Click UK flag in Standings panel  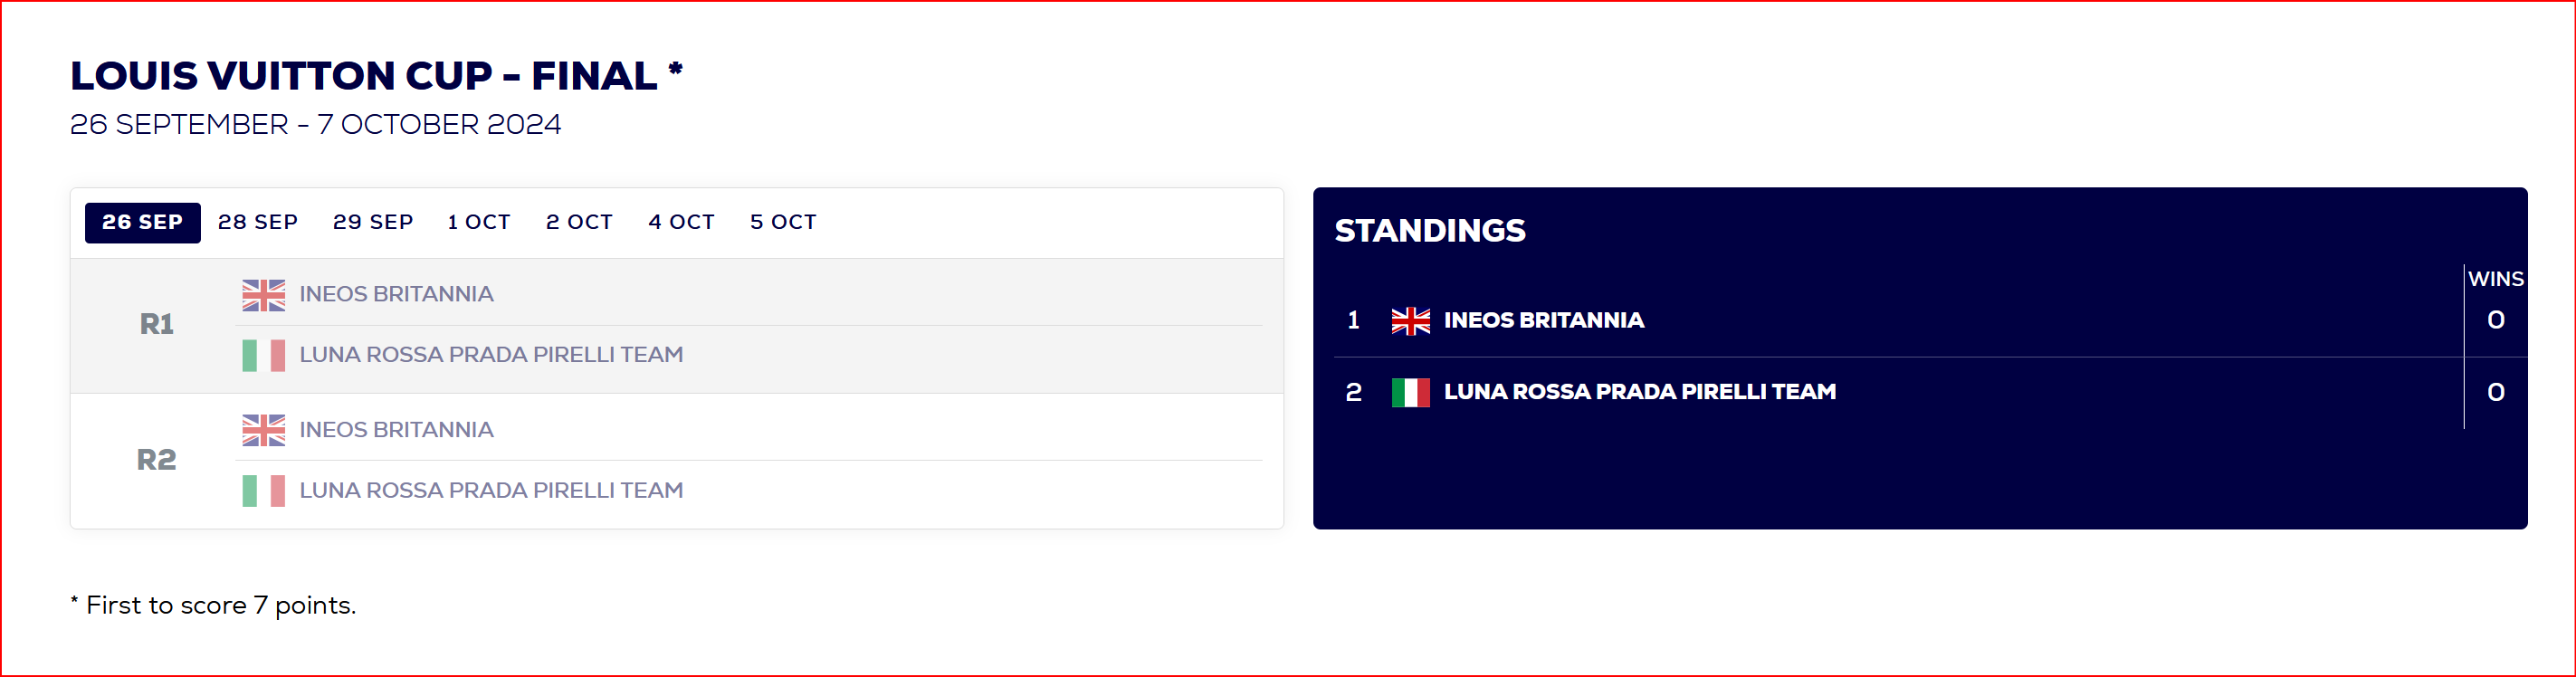[1411, 321]
